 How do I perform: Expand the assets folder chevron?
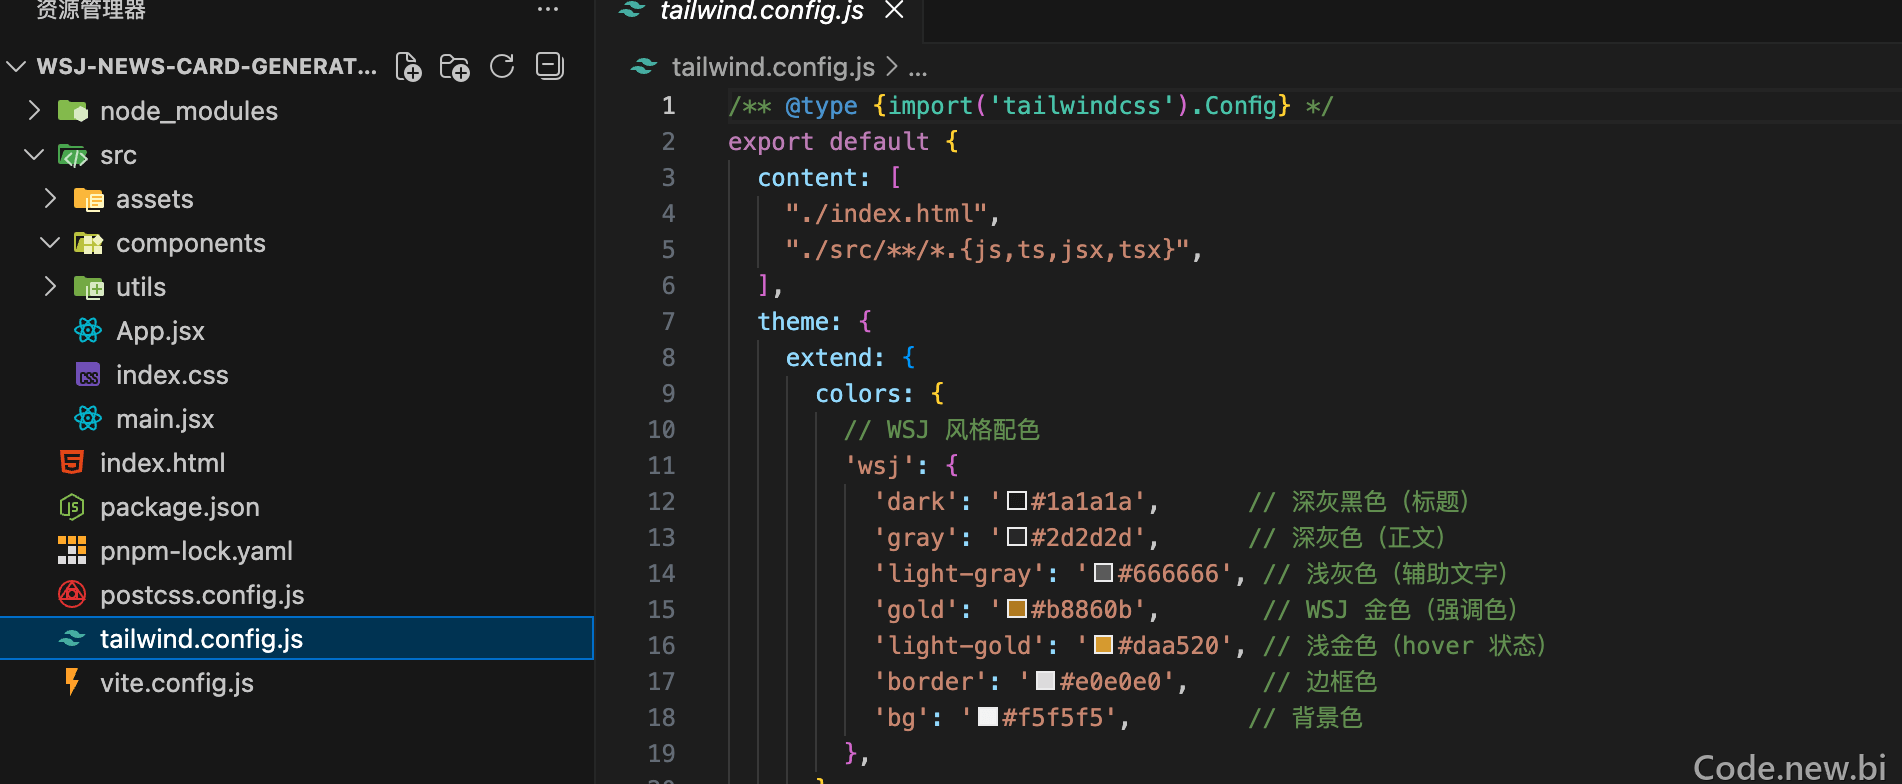click(50, 199)
